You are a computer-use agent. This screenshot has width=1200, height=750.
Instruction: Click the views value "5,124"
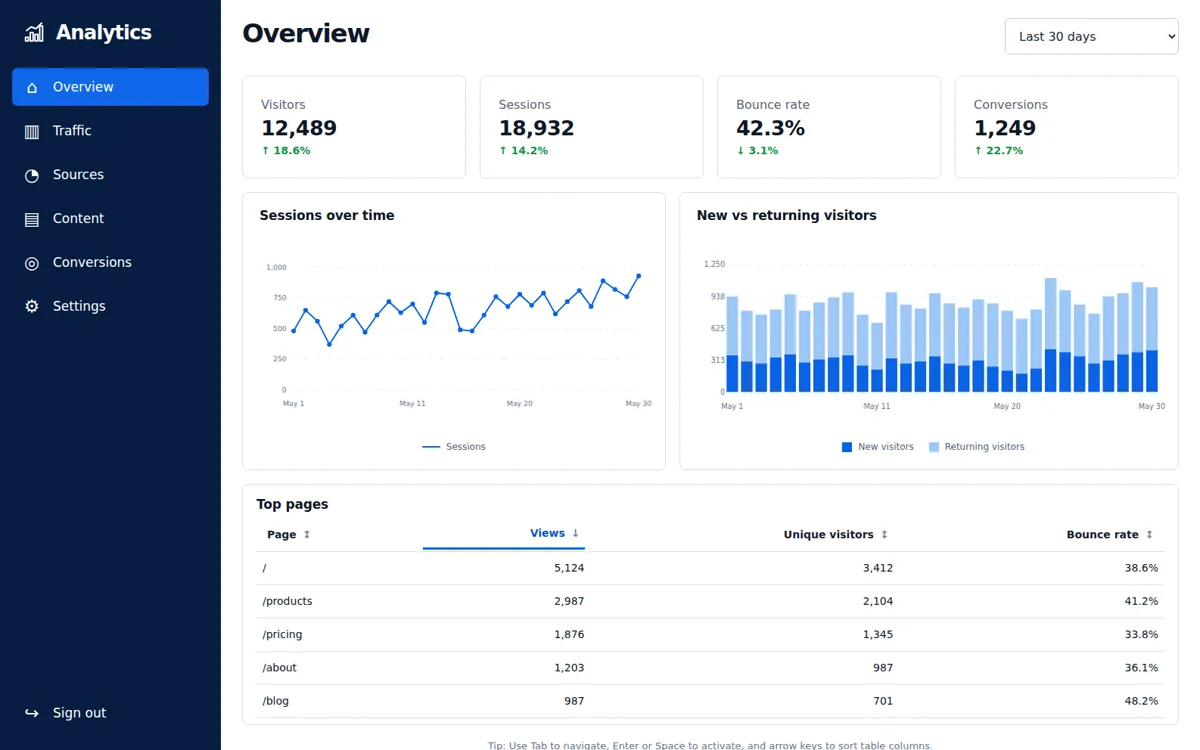pyautogui.click(x=569, y=568)
